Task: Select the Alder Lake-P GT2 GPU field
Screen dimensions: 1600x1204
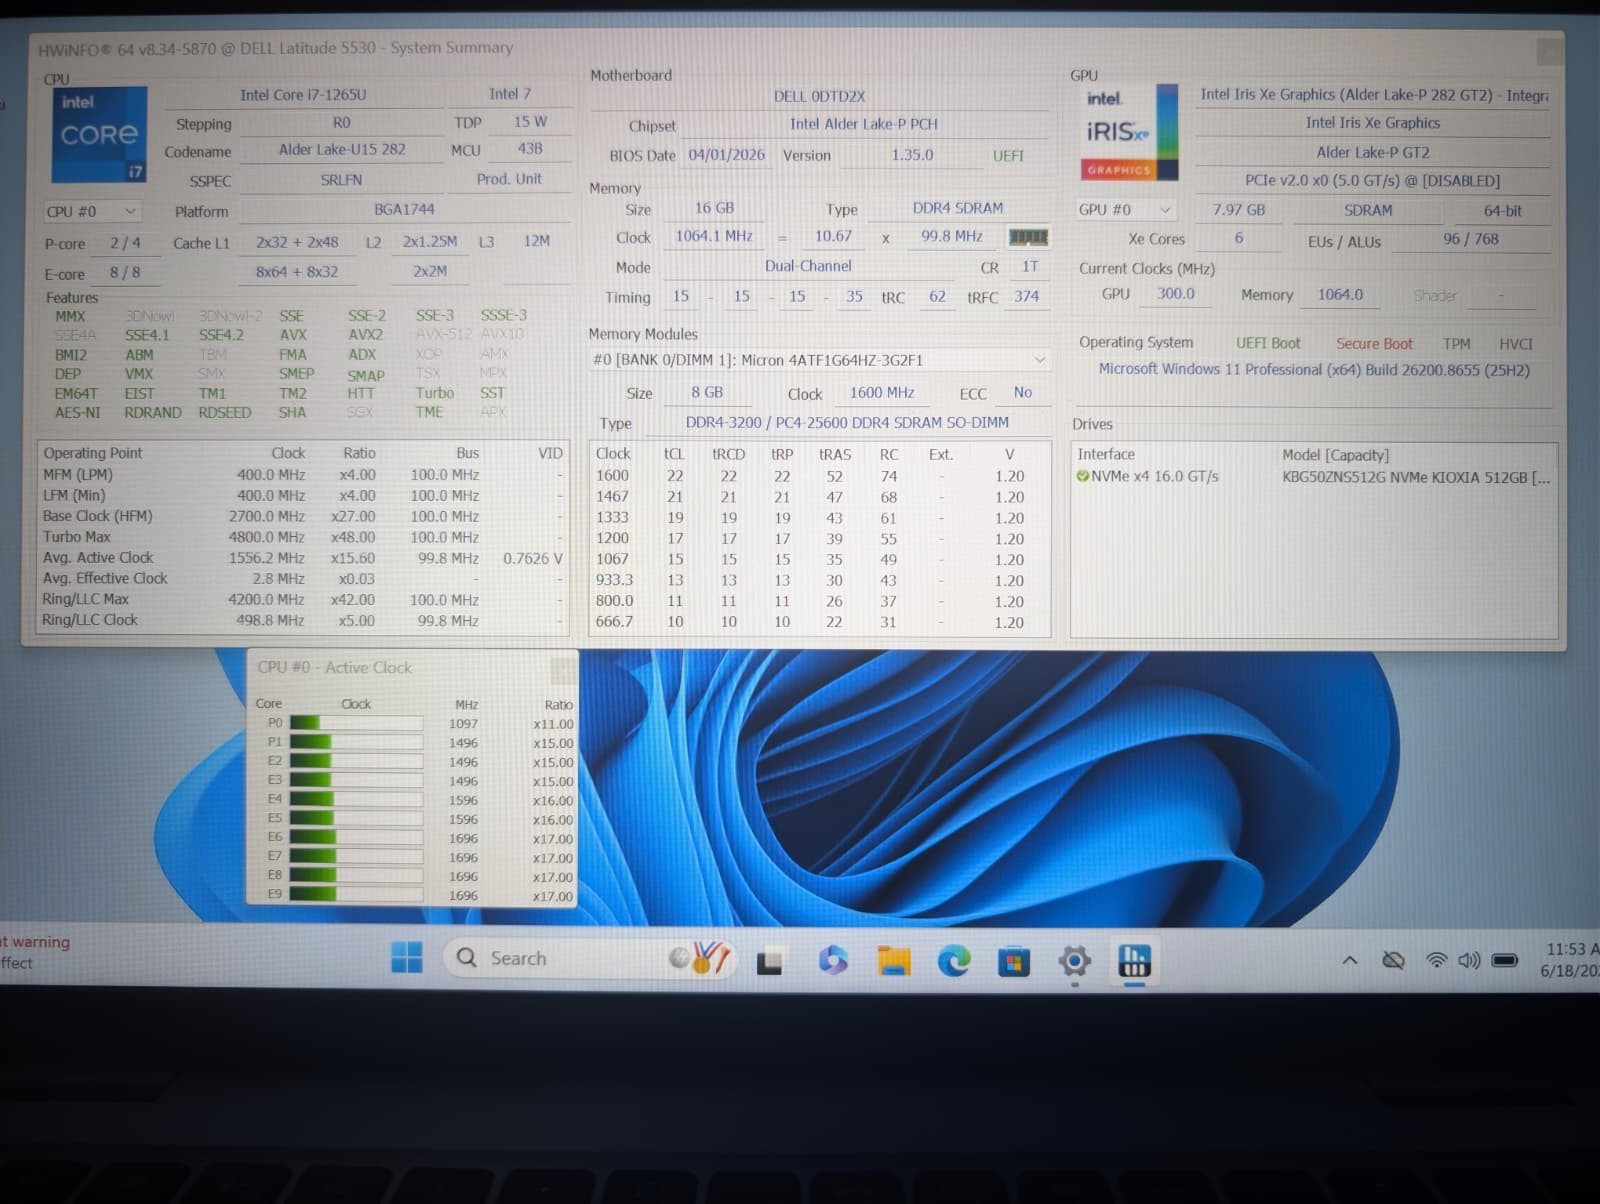Action: [1372, 153]
